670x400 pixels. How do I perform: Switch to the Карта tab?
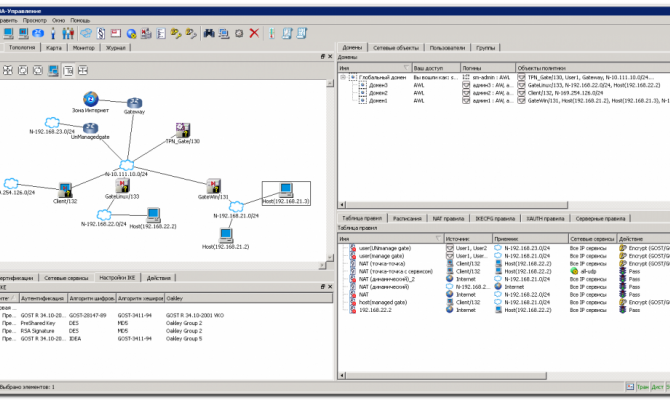pos(54,48)
